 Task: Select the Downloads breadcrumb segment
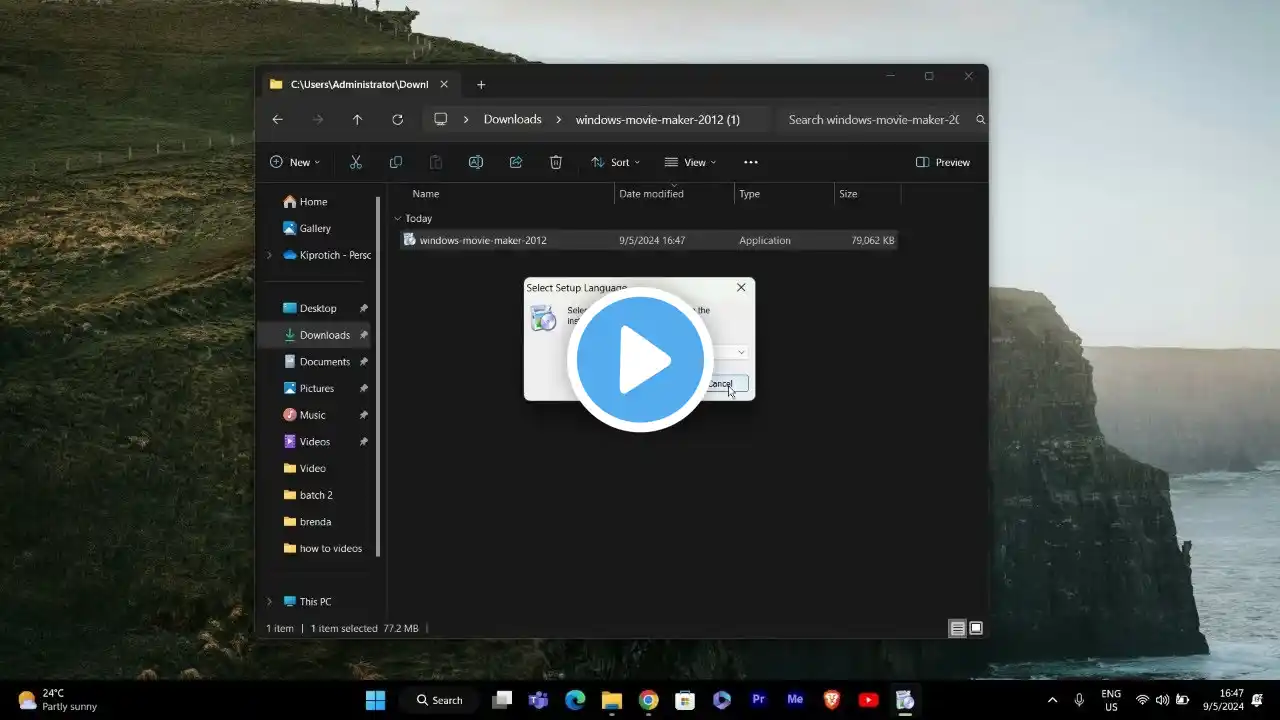click(512, 120)
